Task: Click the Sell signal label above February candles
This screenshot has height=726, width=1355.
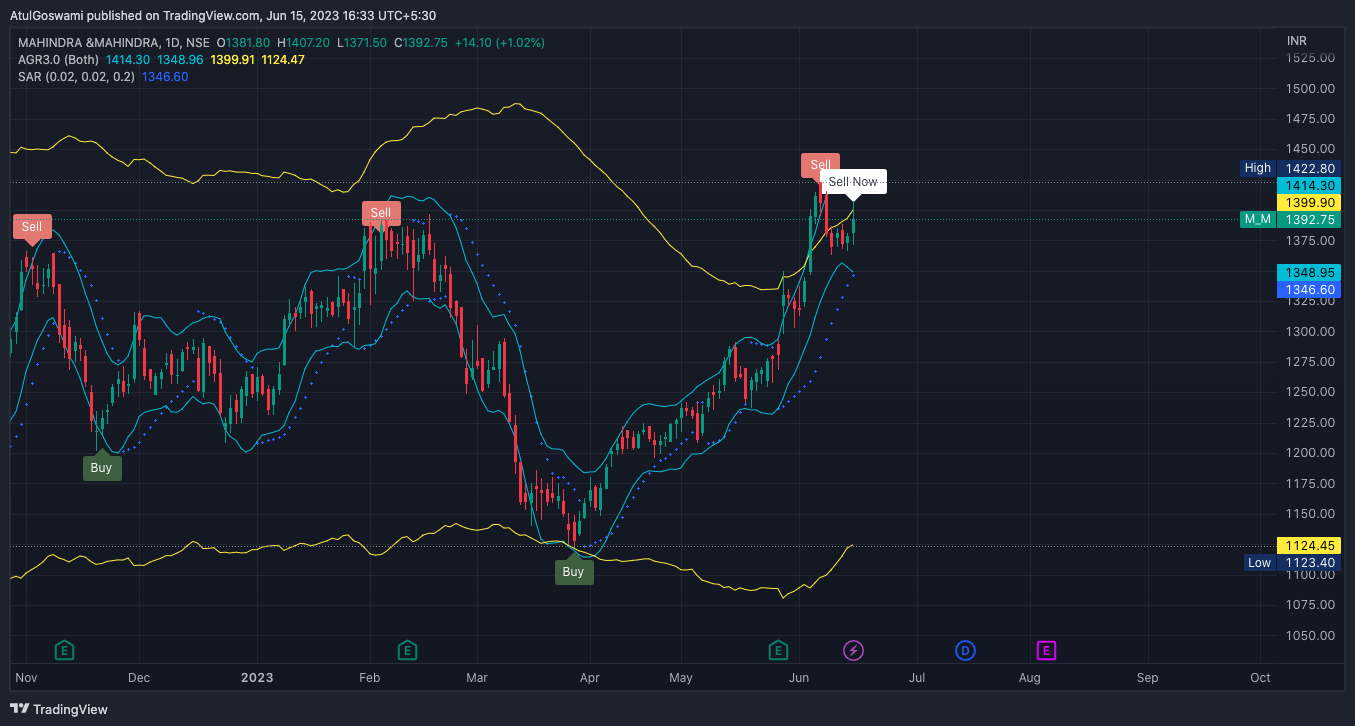Action: point(381,213)
